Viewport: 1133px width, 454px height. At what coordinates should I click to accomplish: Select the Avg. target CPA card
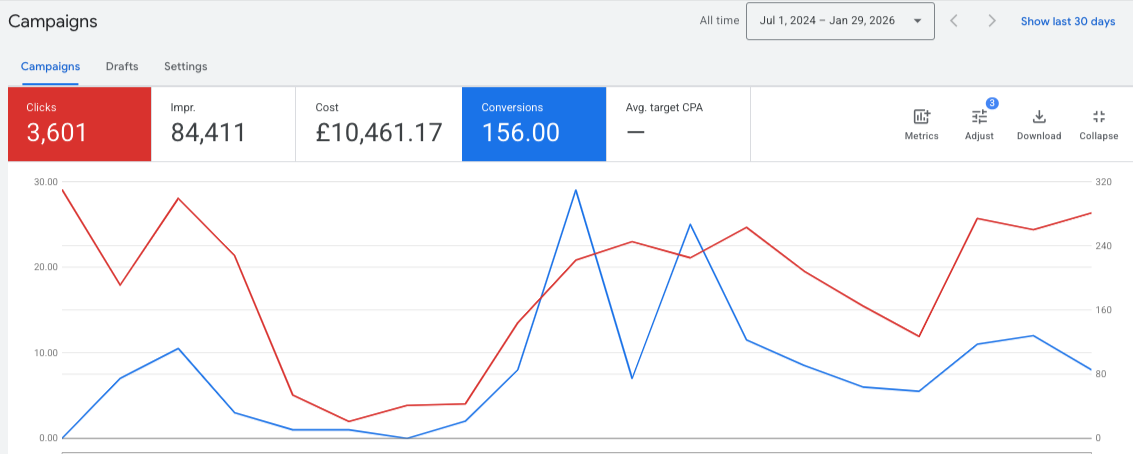(678, 124)
